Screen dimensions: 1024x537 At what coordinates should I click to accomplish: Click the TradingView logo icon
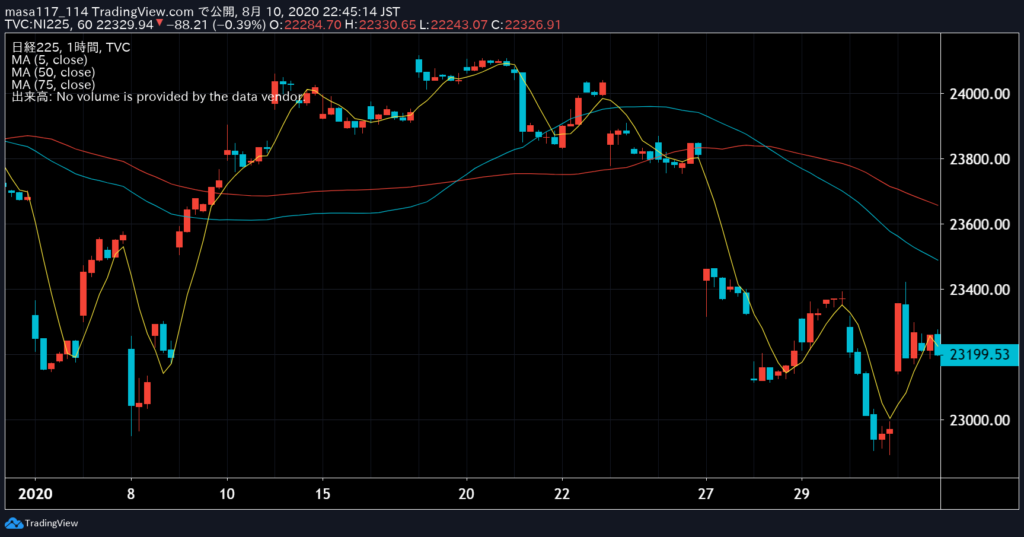tap(13, 523)
